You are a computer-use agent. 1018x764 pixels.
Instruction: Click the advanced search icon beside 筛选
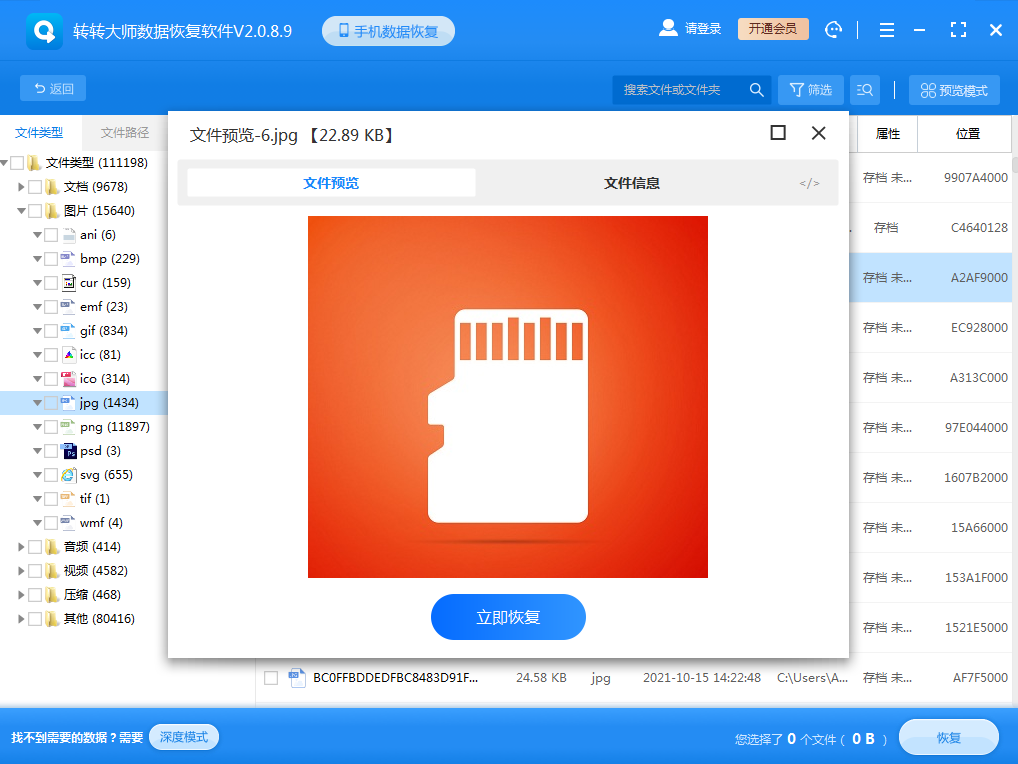click(864, 89)
